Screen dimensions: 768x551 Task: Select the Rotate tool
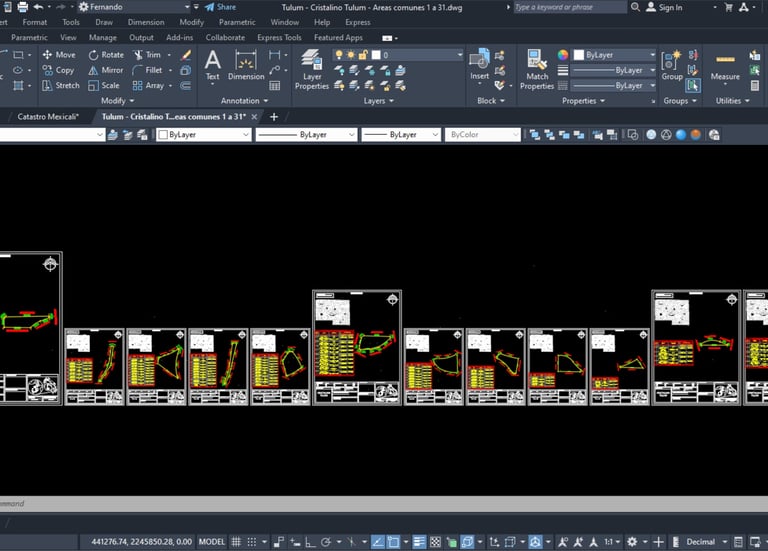[106, 55]
